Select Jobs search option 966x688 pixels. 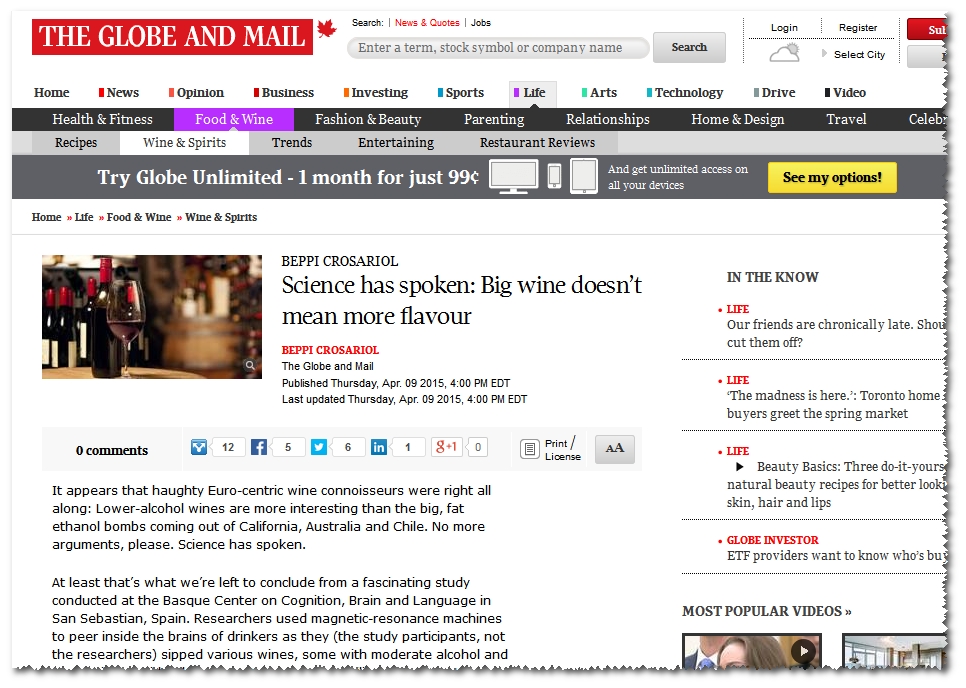pyautogui.click(x=481, y=23)
